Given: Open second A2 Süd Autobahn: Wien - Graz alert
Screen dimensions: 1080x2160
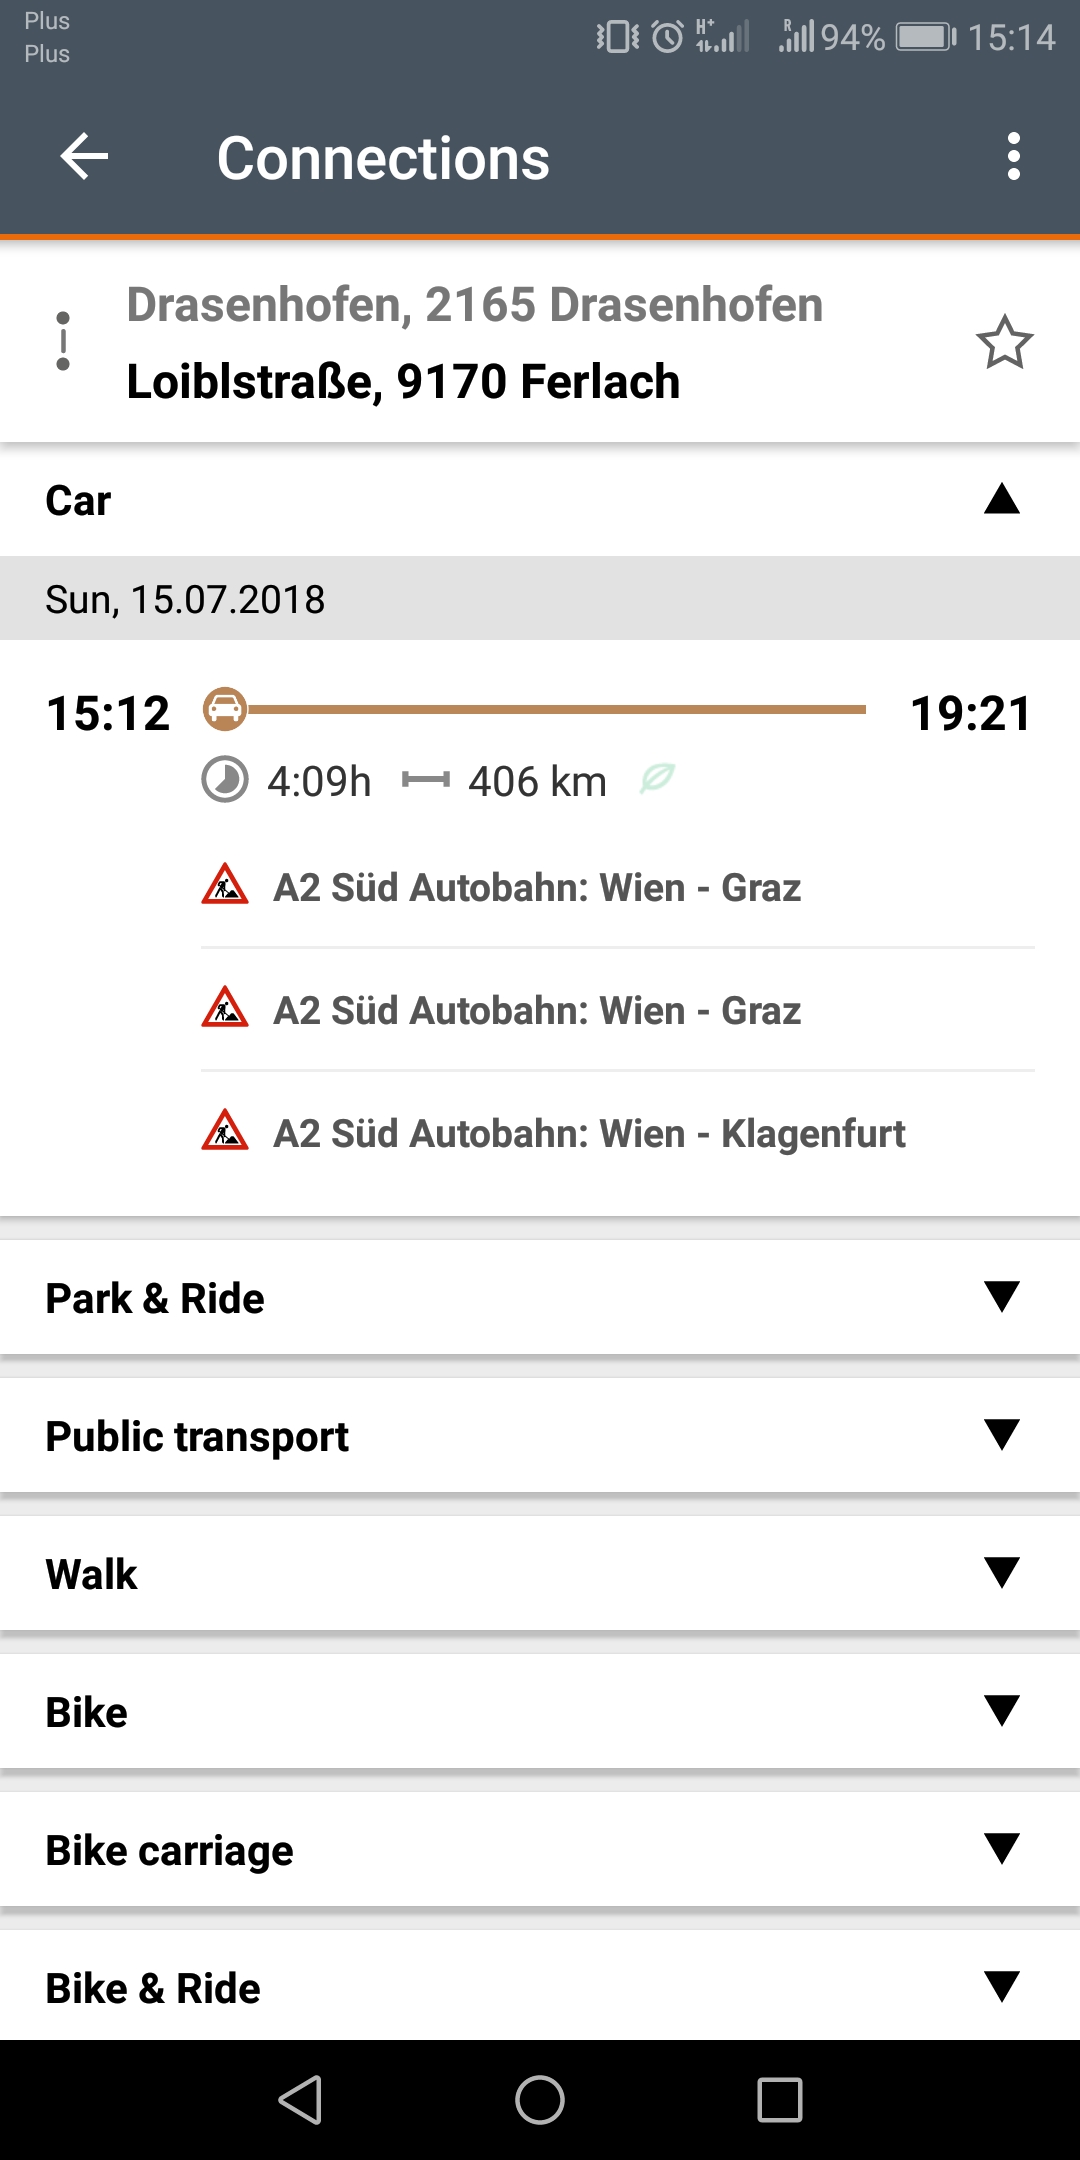Looking at the screenshot, I should [537, 1011].
